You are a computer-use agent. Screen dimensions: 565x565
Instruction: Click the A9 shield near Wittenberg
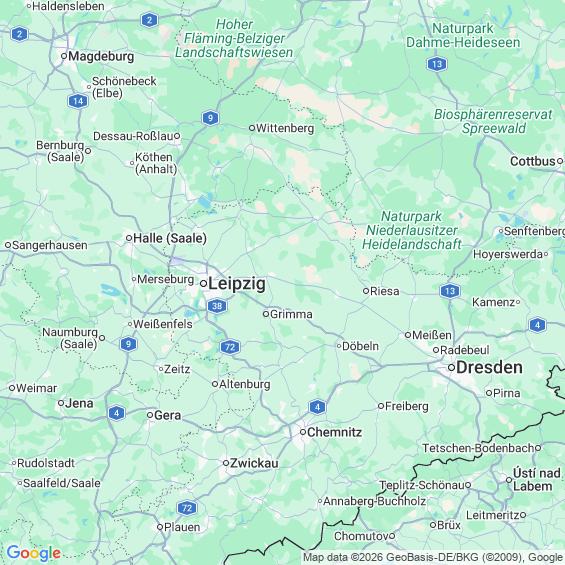pos(210,118)
